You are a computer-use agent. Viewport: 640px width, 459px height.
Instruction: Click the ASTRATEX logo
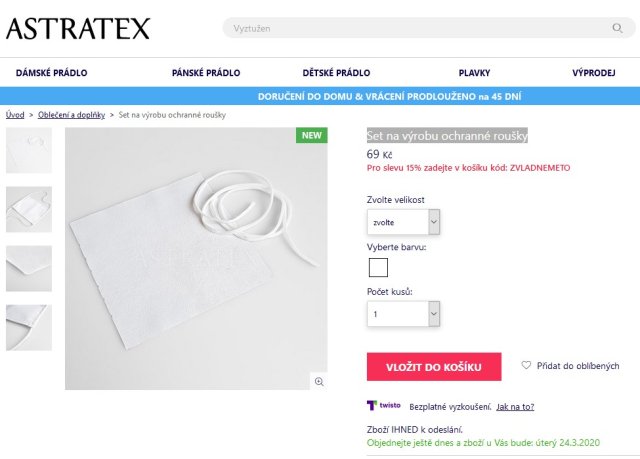click(x=78, y=28)
